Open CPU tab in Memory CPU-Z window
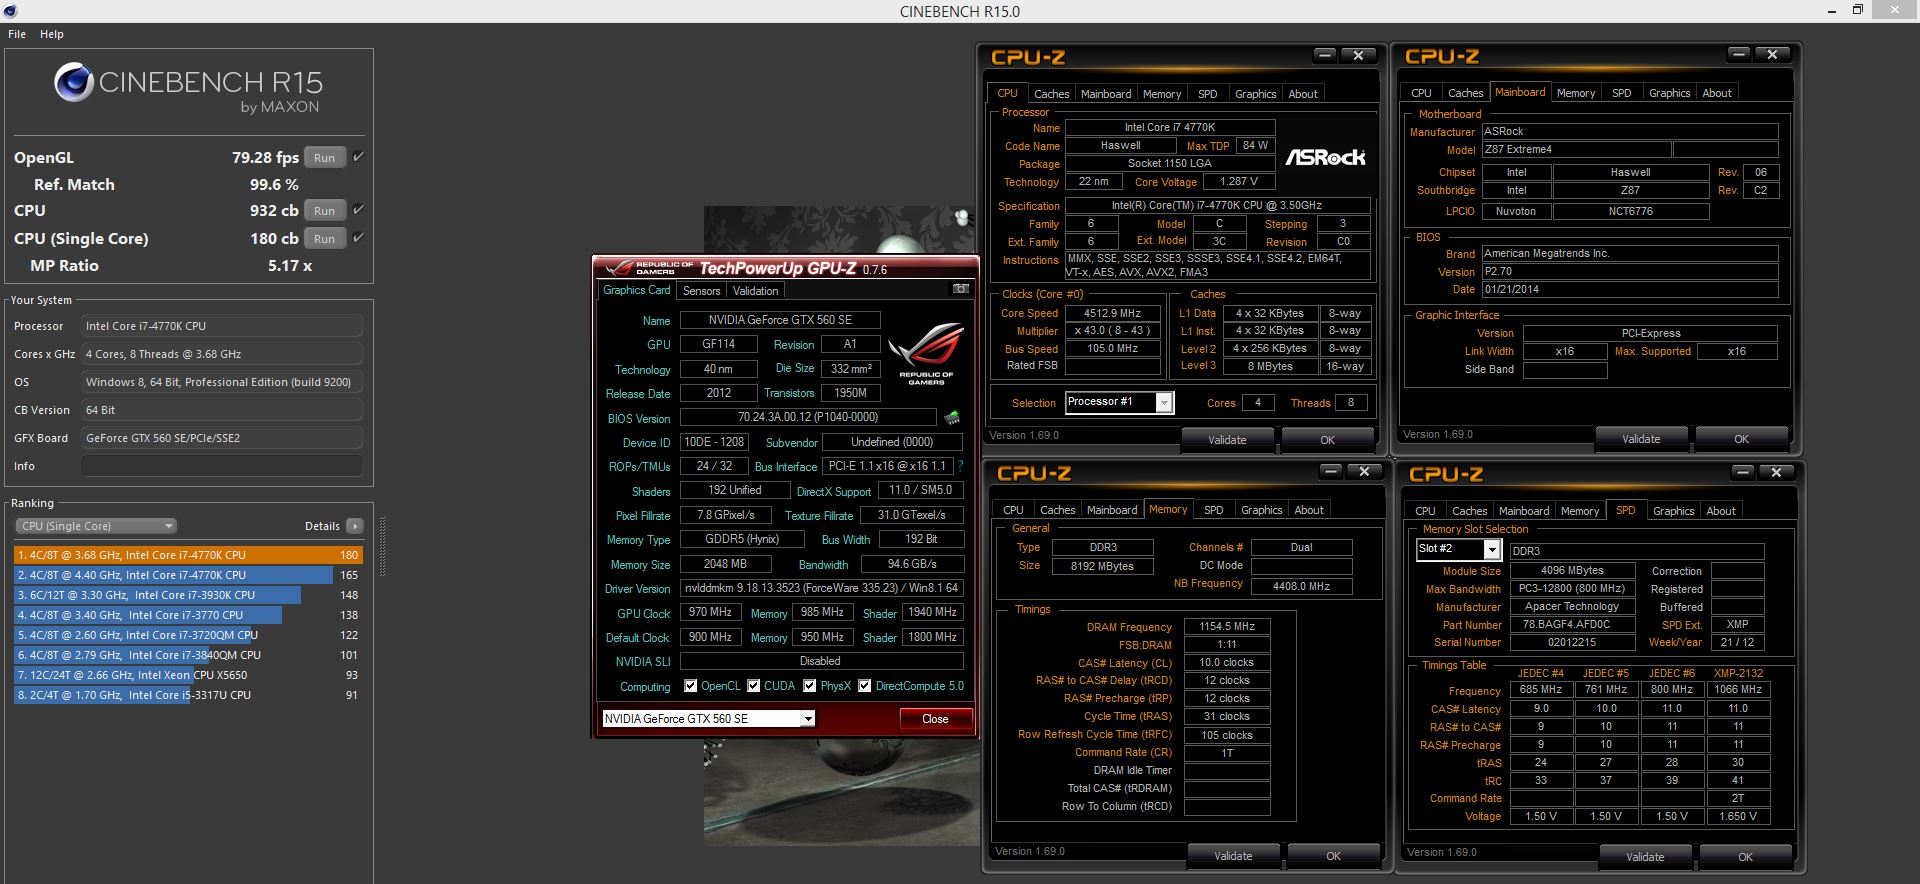Screen dimensions: 1920x884 coord(1013,510)
